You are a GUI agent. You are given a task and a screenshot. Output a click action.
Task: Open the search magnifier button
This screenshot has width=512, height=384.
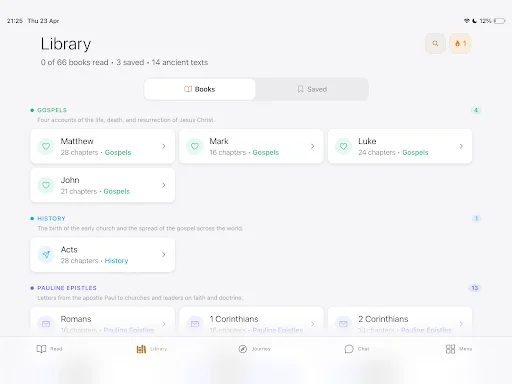(x=435, y=43)
